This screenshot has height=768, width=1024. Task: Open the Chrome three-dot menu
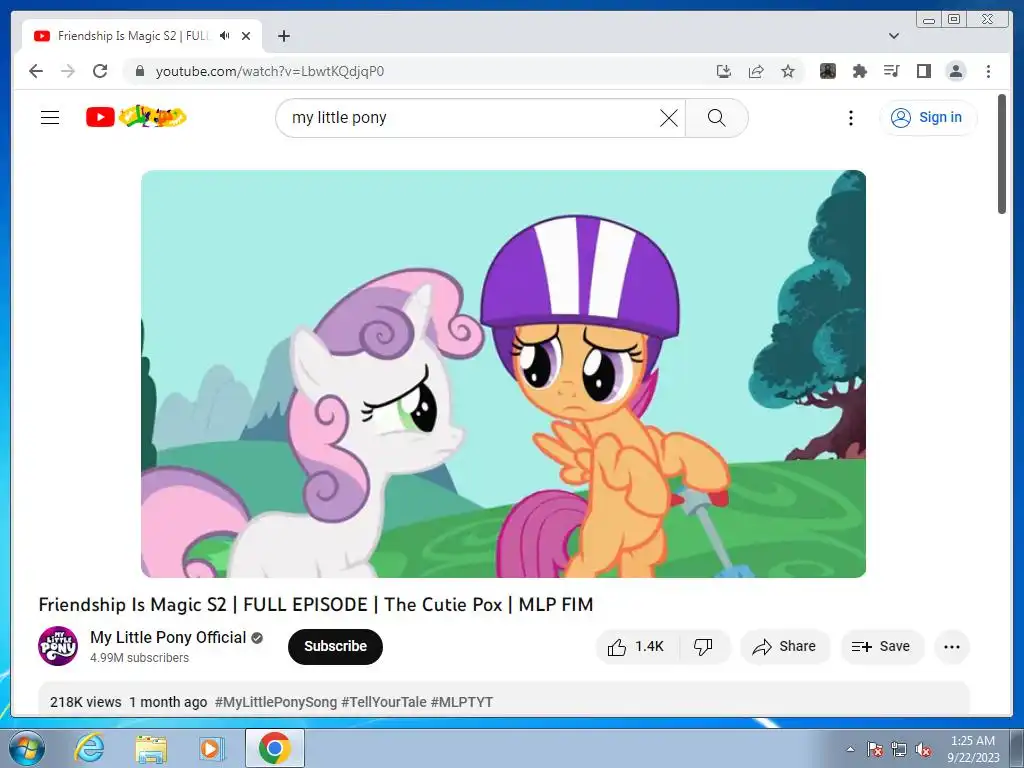[988, 71]
